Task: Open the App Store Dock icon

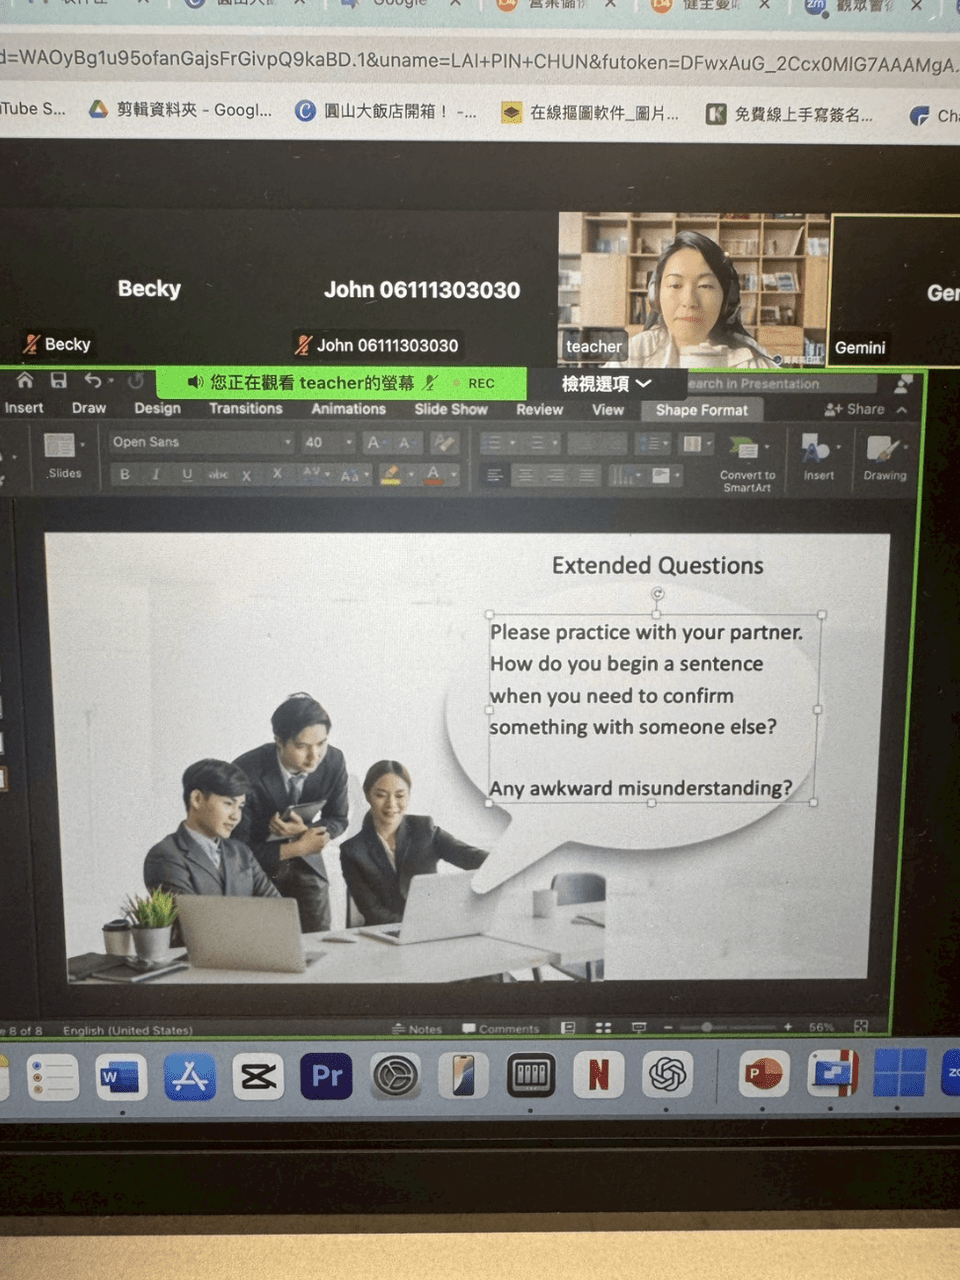Action: (x=189, y=1077)
